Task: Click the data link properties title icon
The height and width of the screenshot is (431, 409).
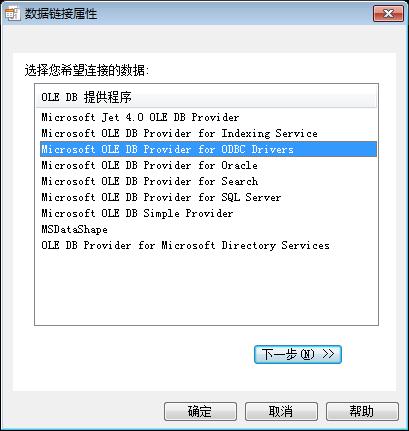Action: (x=13, y=13)
